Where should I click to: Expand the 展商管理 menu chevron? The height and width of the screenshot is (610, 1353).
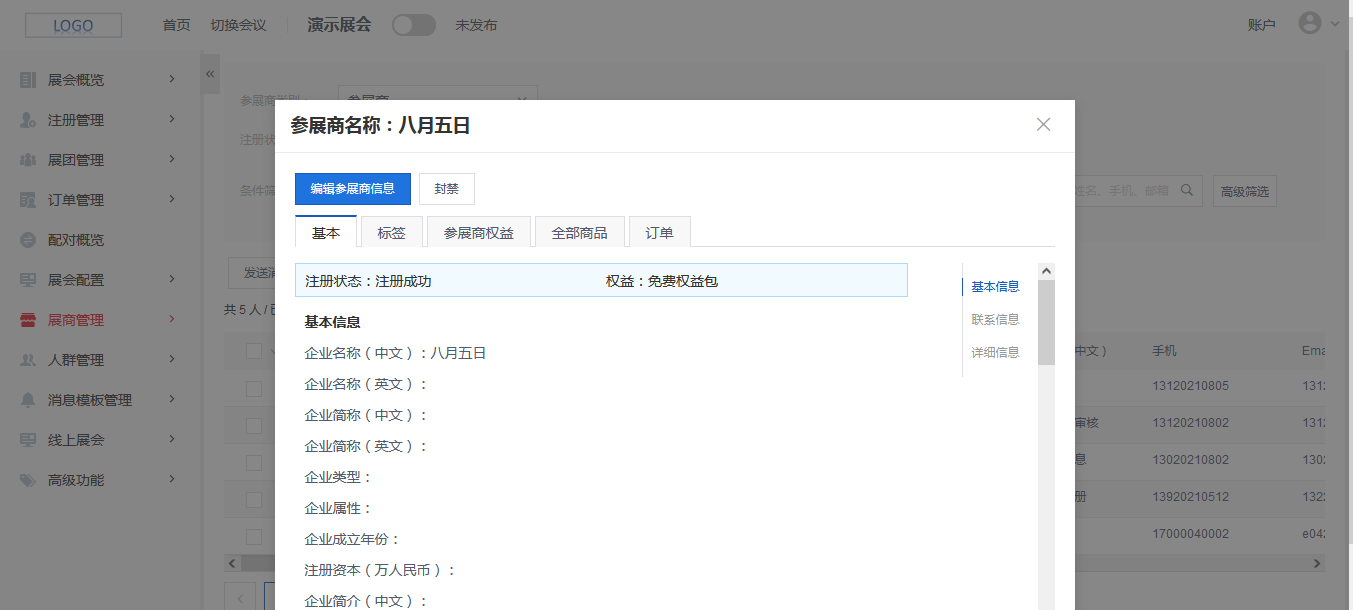coord(172,319)
